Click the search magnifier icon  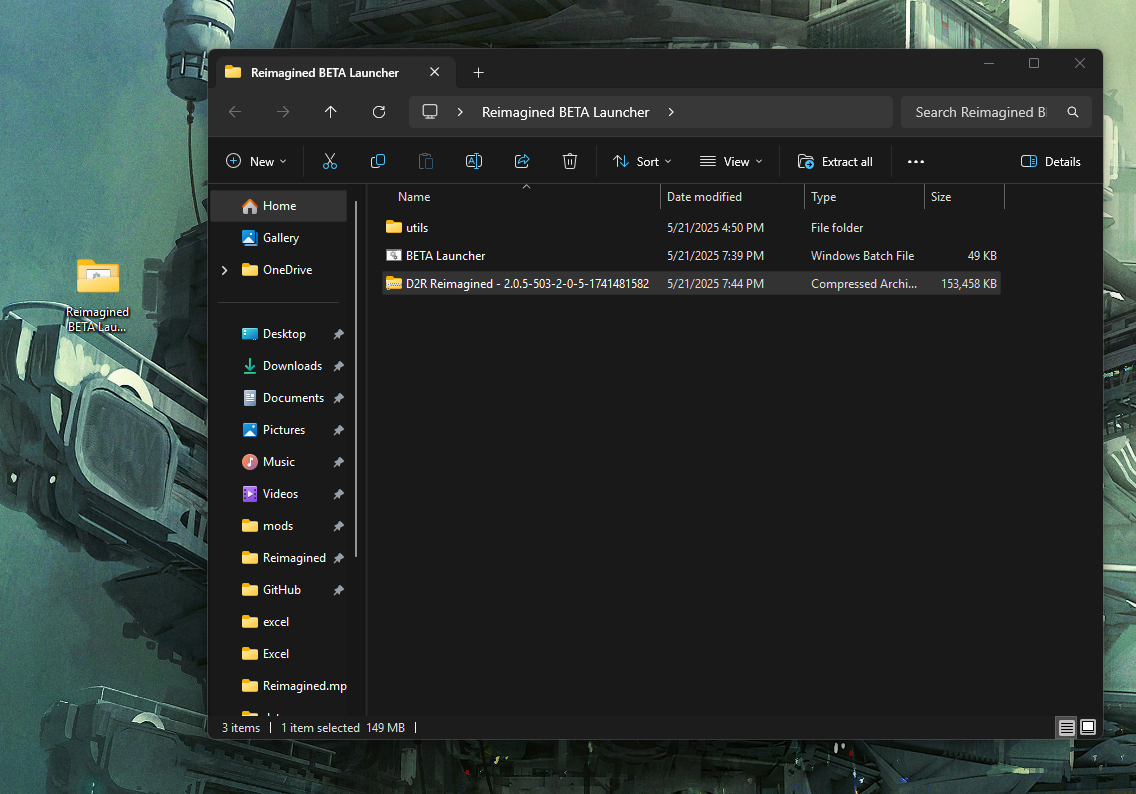(x=1073, y=112)
